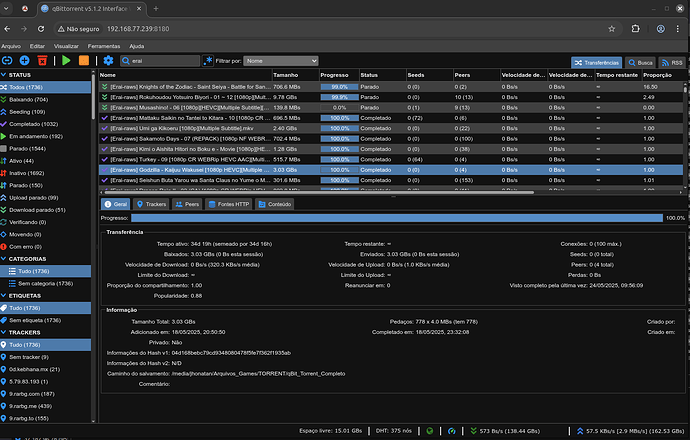This screenshot has width=690, height=440.
Task: Collapse the TRACKERS section chevron
Action: [x=4, y=332]
